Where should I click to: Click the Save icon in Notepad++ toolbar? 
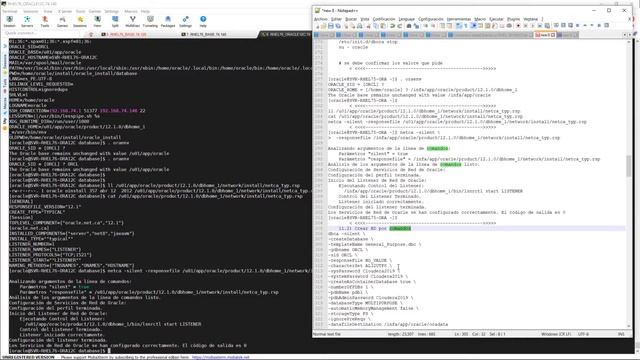coord(331,26)
